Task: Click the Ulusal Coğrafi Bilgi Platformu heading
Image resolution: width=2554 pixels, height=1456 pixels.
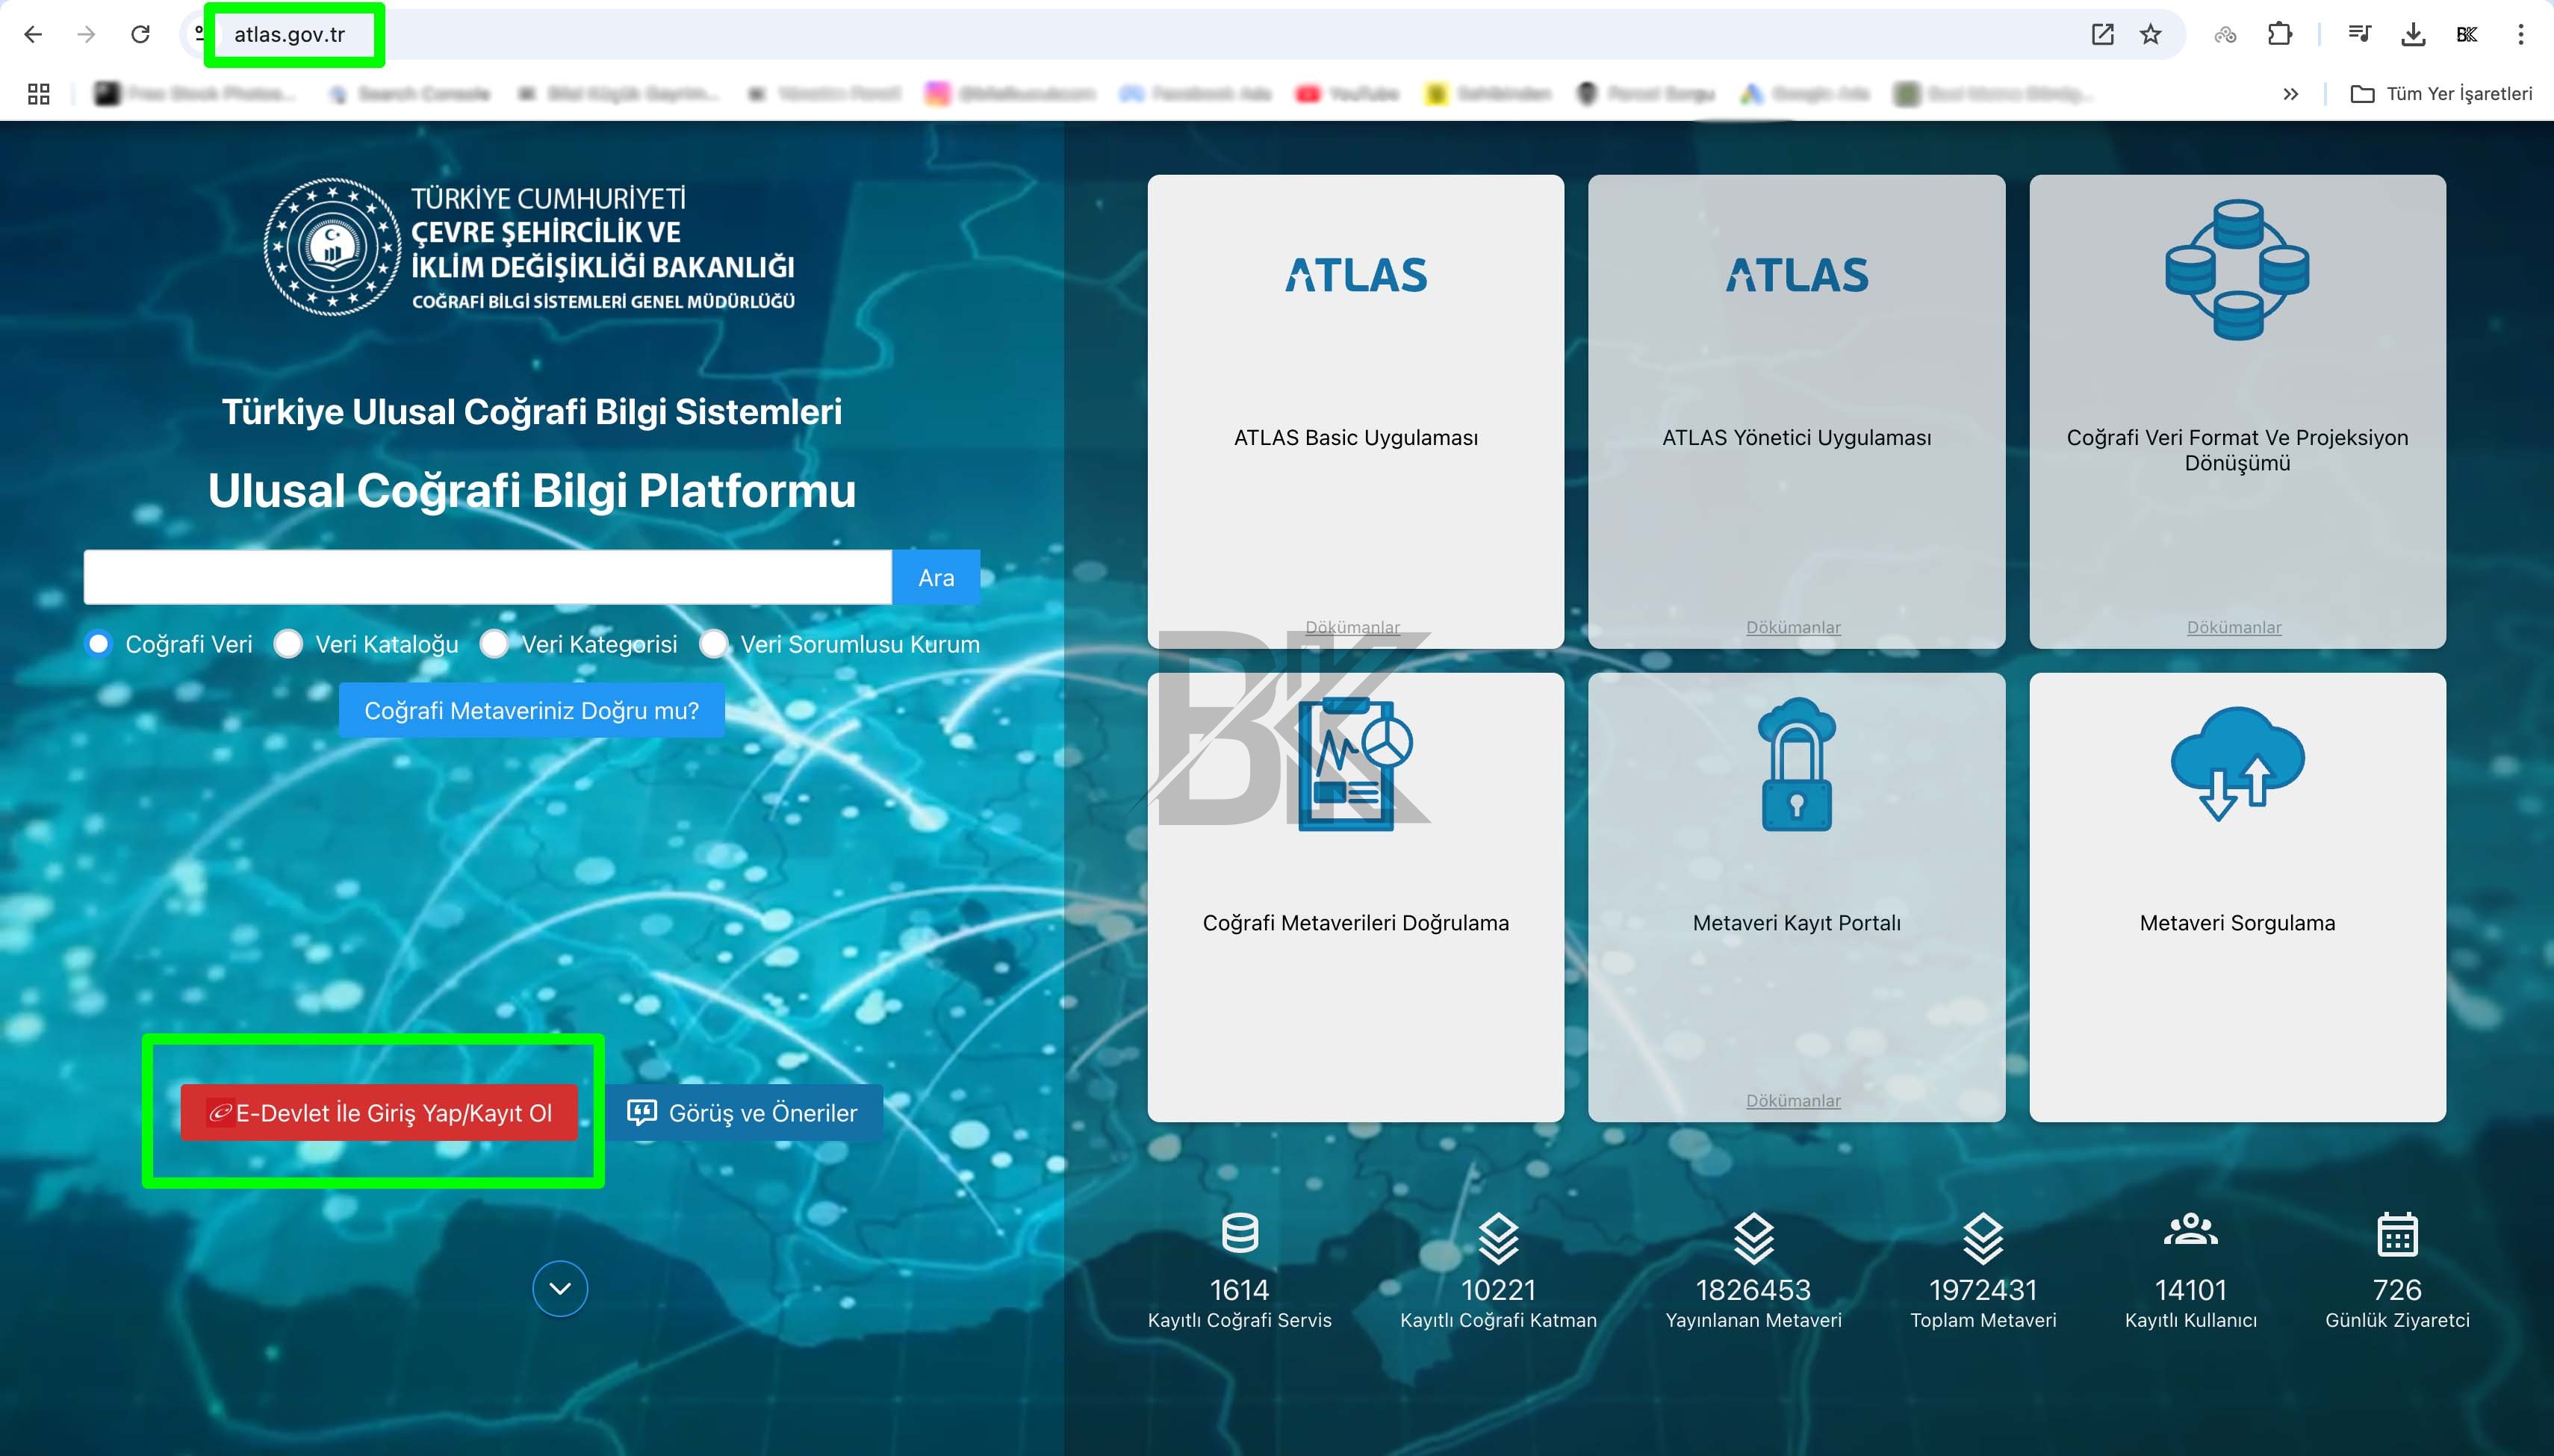Action: click(x=532, y=490)
